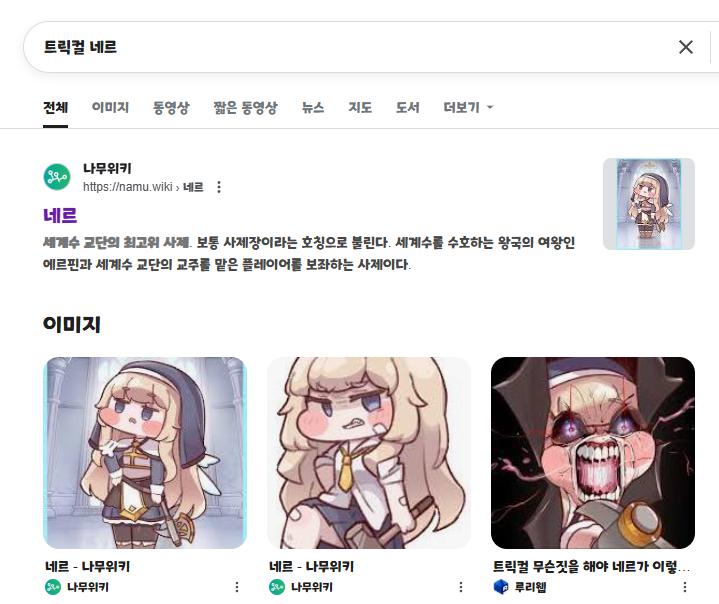The image size is (719, 604).
Task: Click the 나무위키 icon under the first image
Action: [53, 587]
